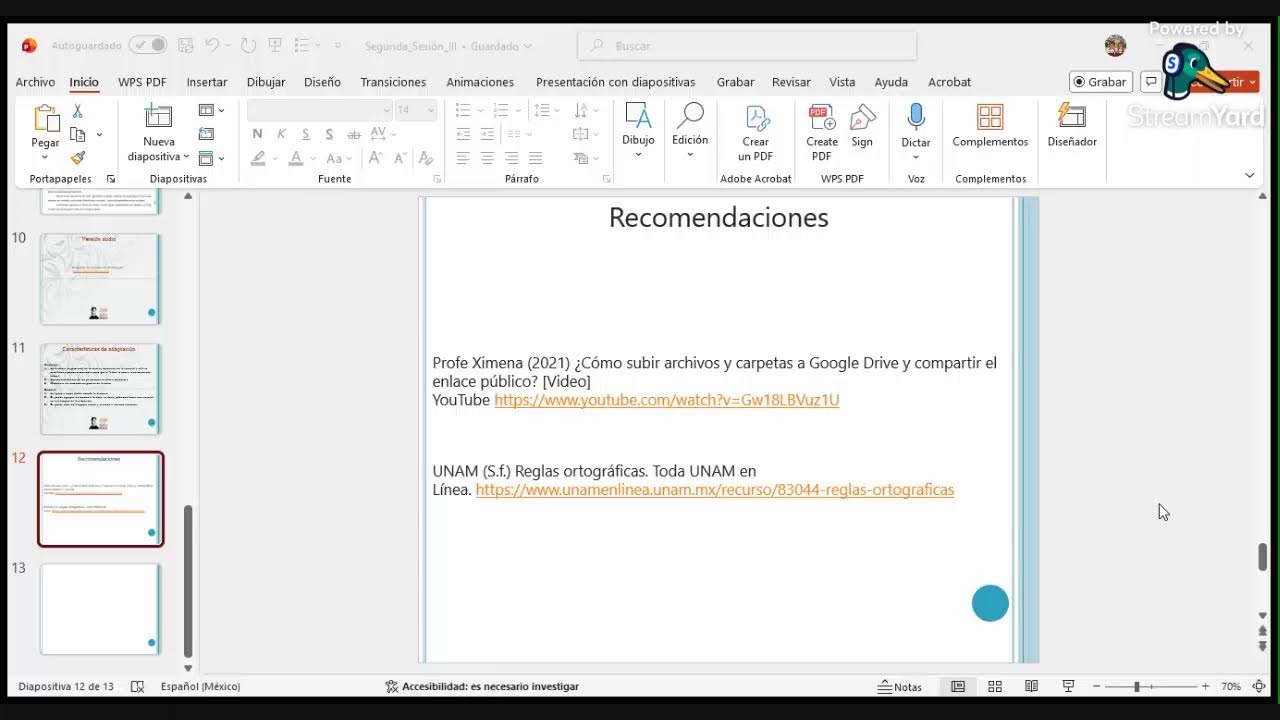Add a slide with Nueva diapositiva icon
1280x720 pixels.
(158, 117)
